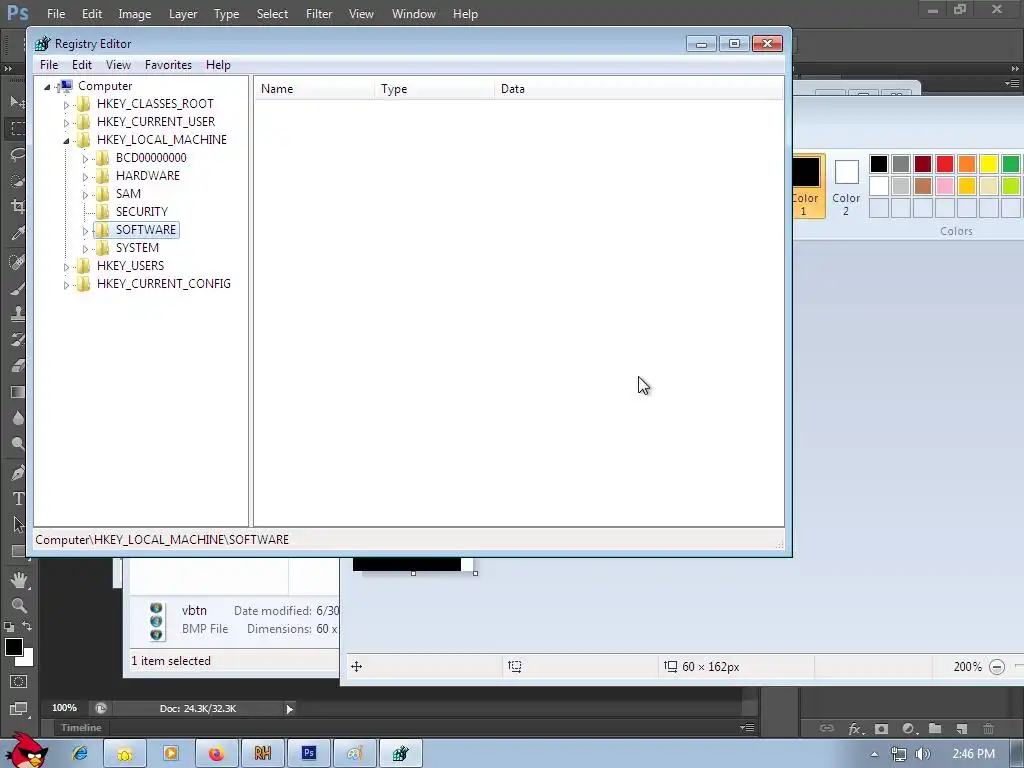This screenshot has width=1024, height=768.
Task: Select the Crop tool
Action: tap(17, 207)
